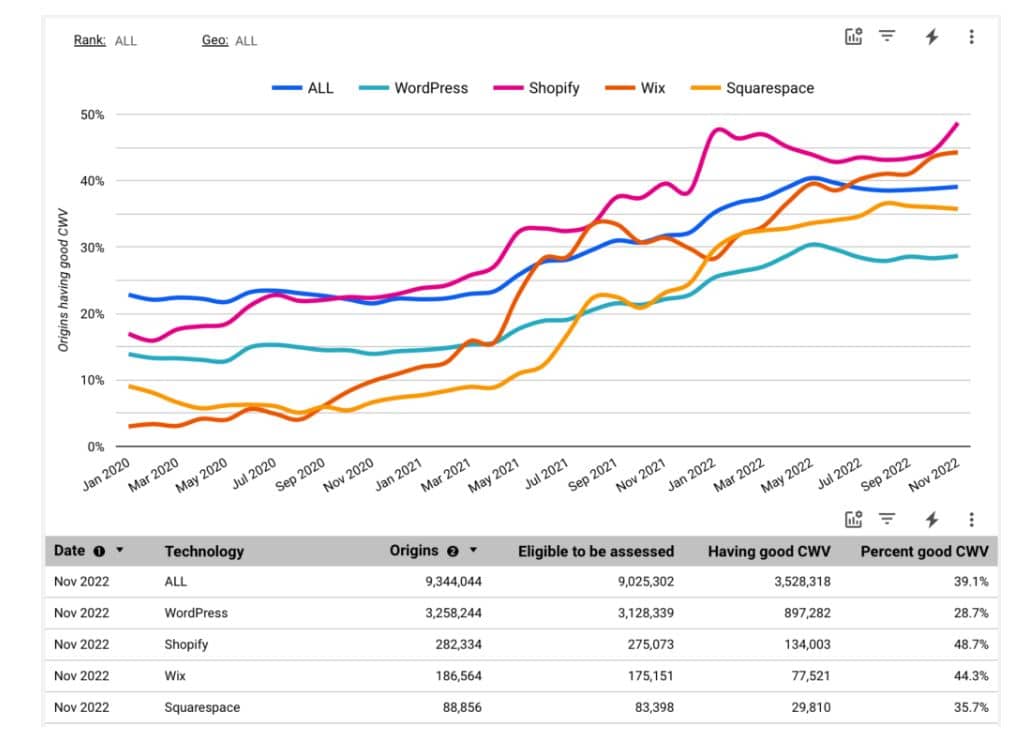Viewport: 1025px width, 742px height.
Task: Click percent value 44.3%
Action: 971,675
